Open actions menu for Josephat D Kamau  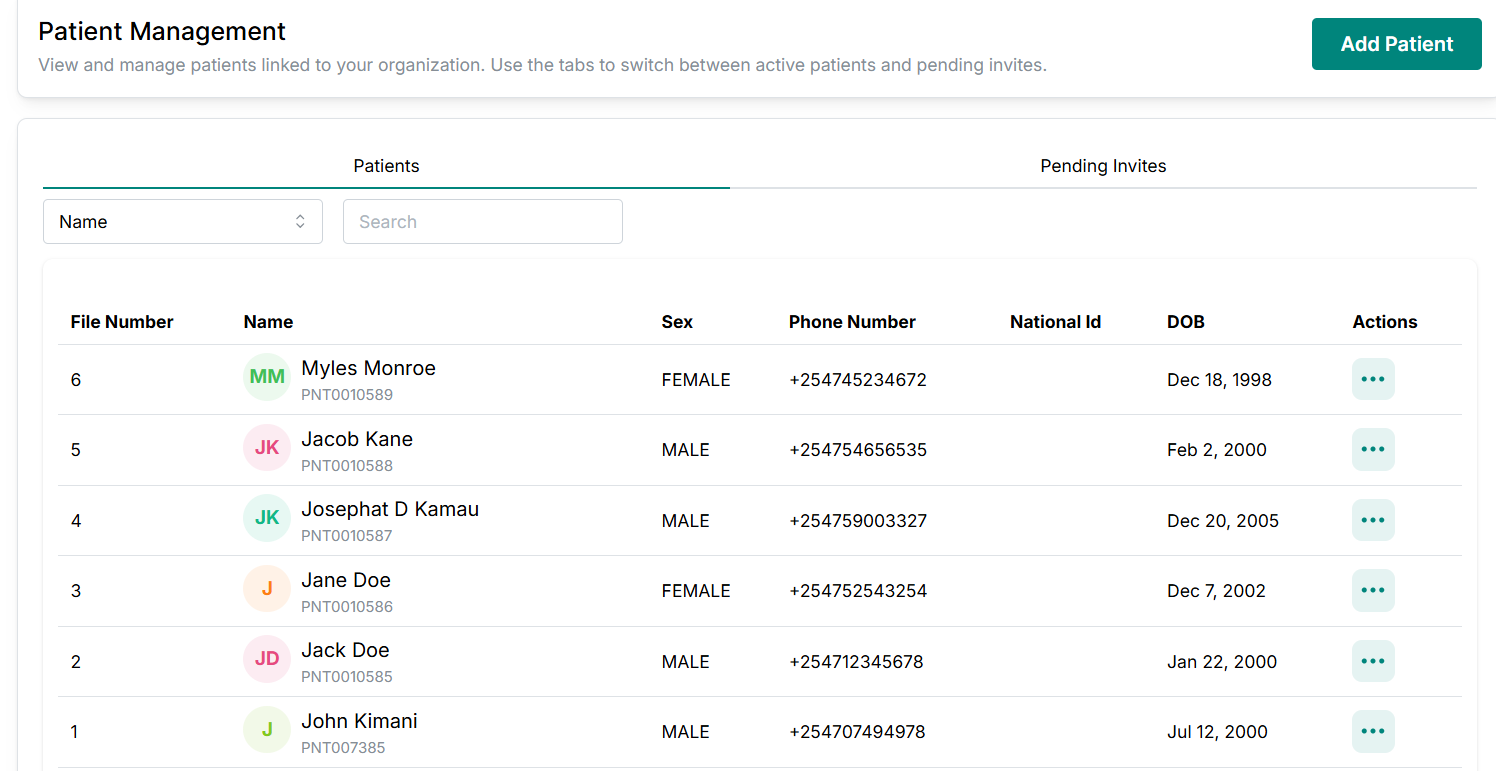(1373, 520)
